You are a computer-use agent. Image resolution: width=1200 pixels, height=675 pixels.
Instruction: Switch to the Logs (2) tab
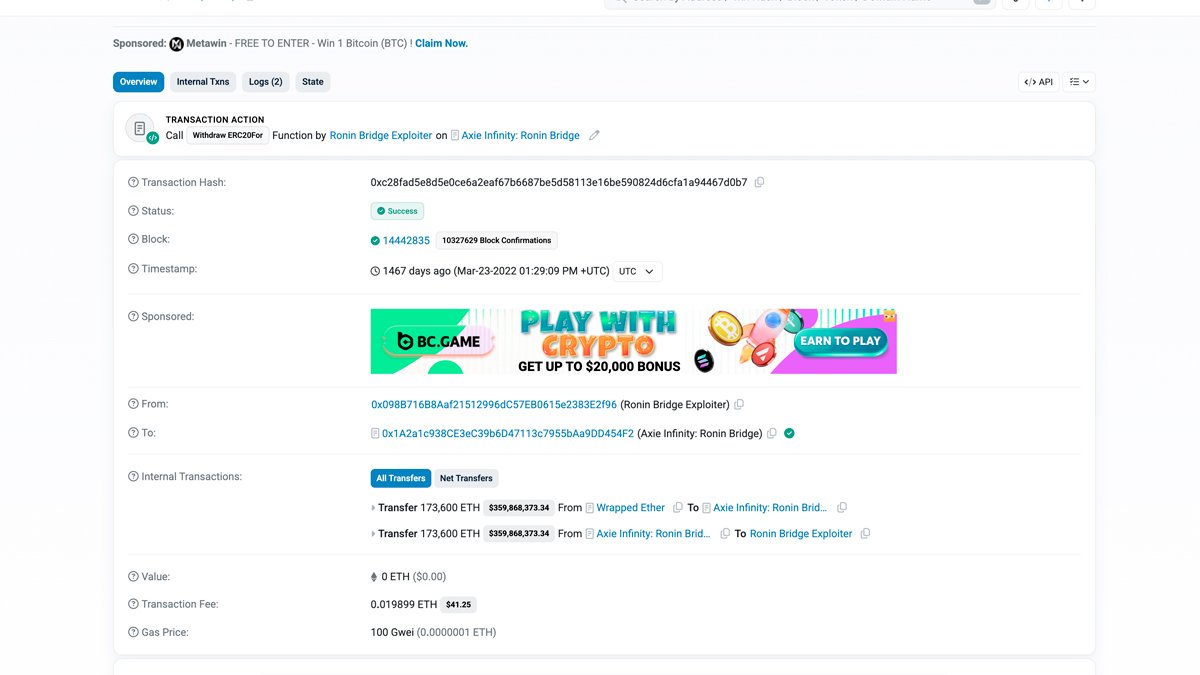pyautogui.click(x=265, y=81)
